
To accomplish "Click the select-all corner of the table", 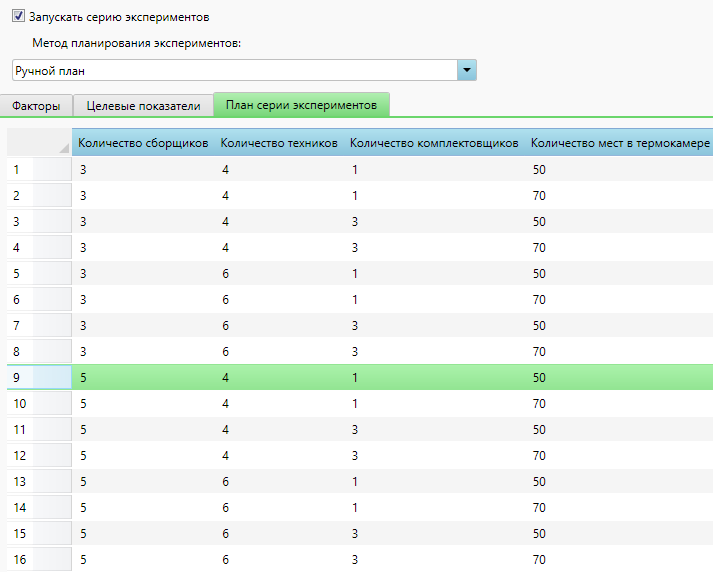I will click(38, 143).
